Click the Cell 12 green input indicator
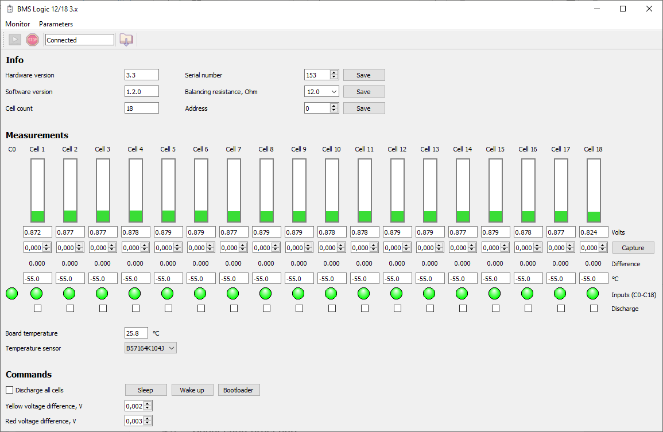This screenshot has height=432, width=663. (397, 293)
